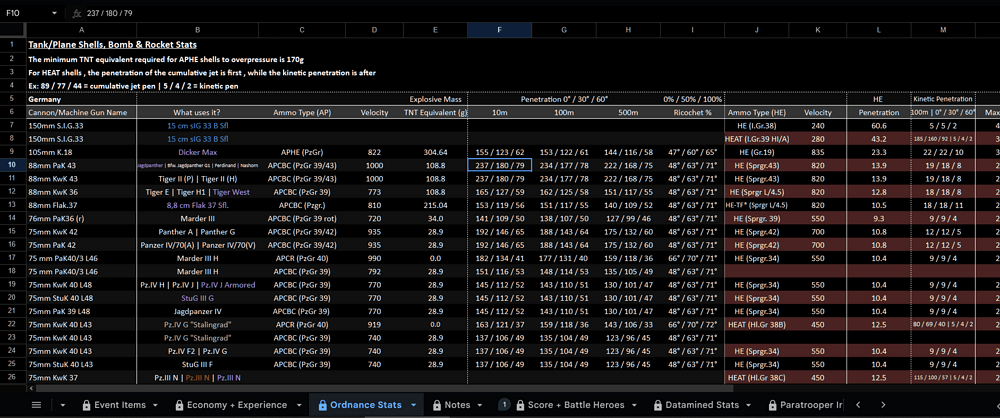Image resolution: width=1000 pixels, height=418 pixels.
Task: Open the Datamined Stats tab dropdown arrow
Action: pyautogui.click(x=750, y=405)
